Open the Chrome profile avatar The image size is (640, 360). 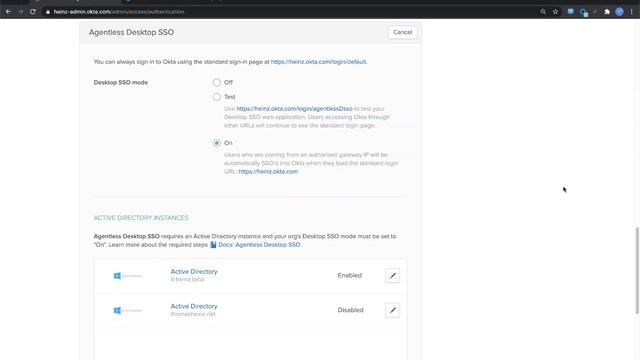coord(619,12)
